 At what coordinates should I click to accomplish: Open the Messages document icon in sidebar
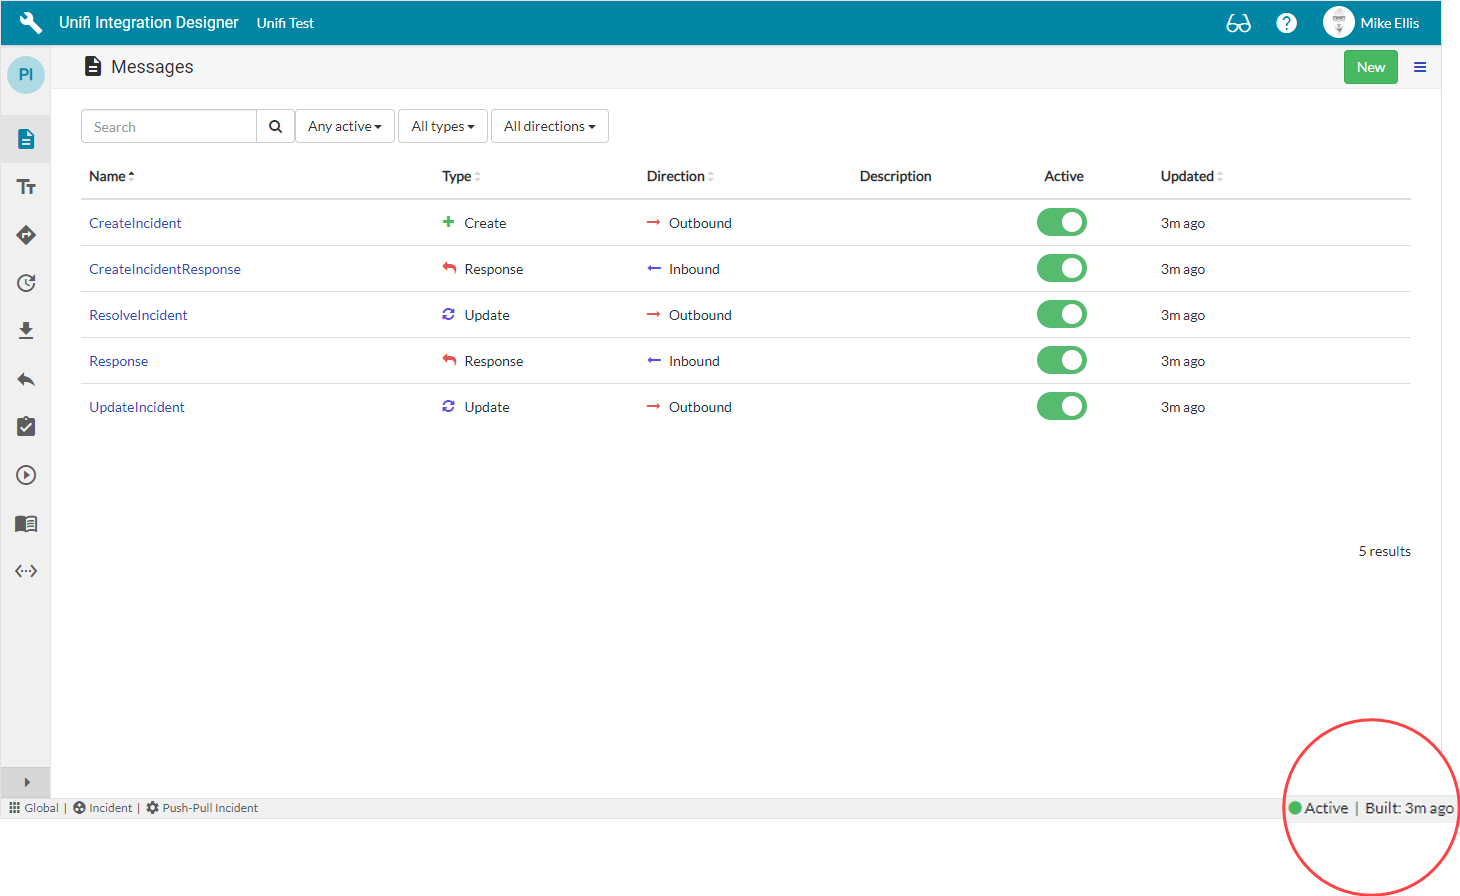tap(26, 139)
